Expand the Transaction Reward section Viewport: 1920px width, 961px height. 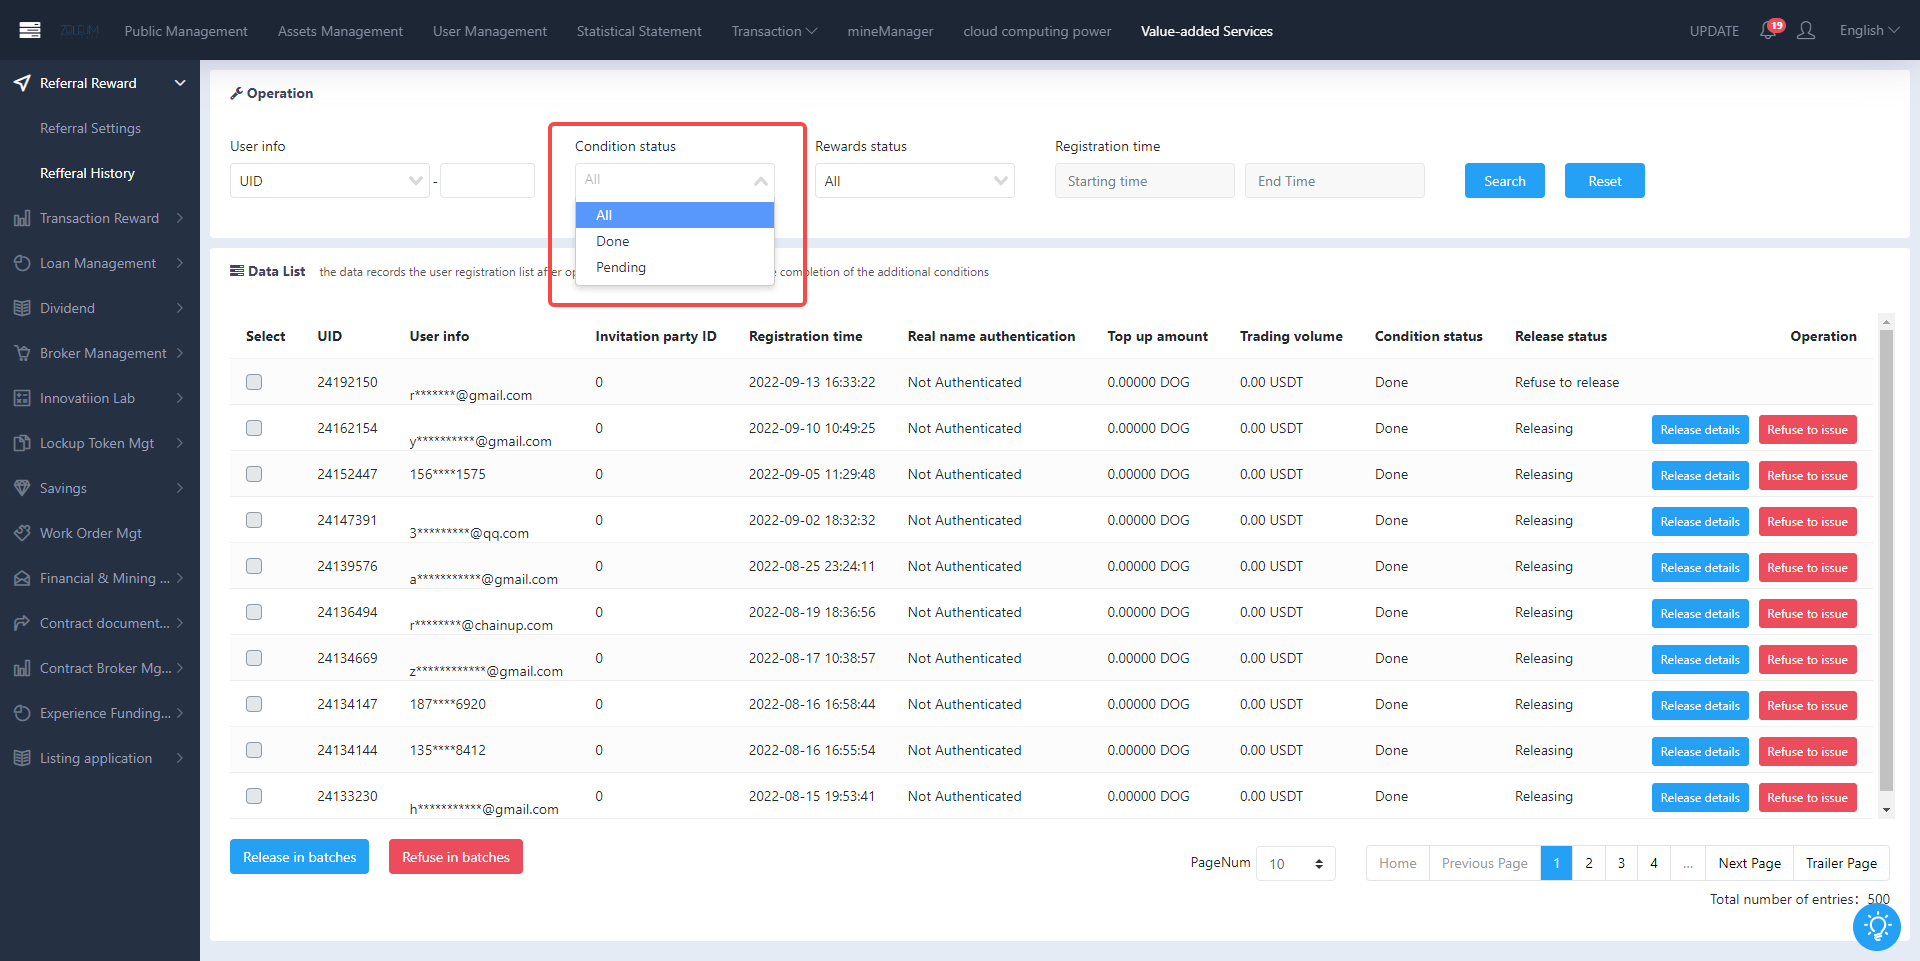point(180,218)
